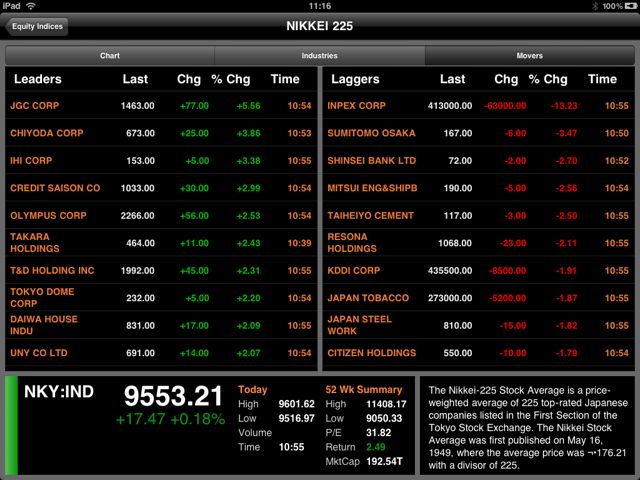640x480 pixels.
Task: Open UNY CO LTD quote
Action: coord(161,353)
